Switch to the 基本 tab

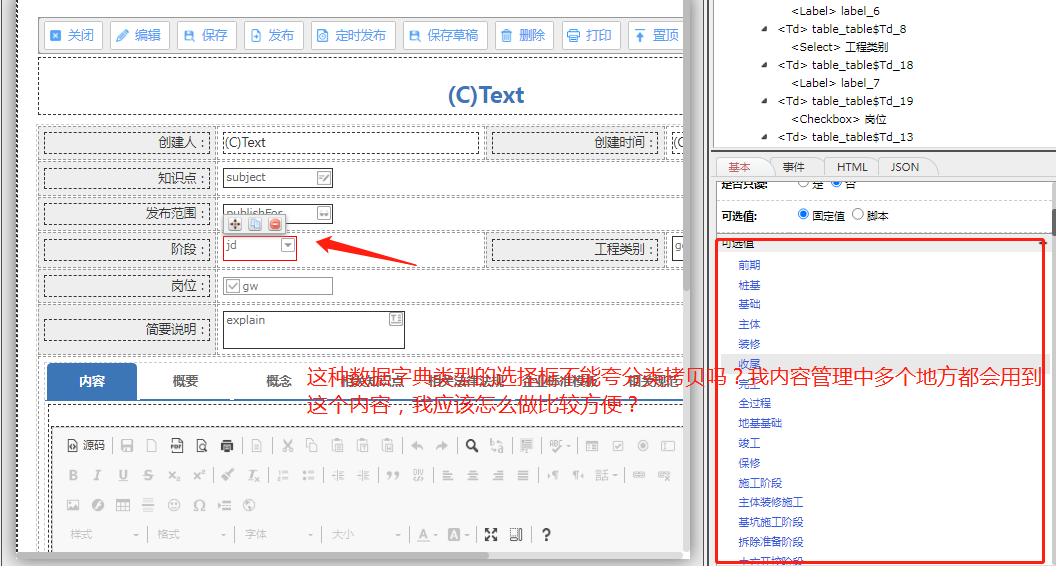point(739,167)
